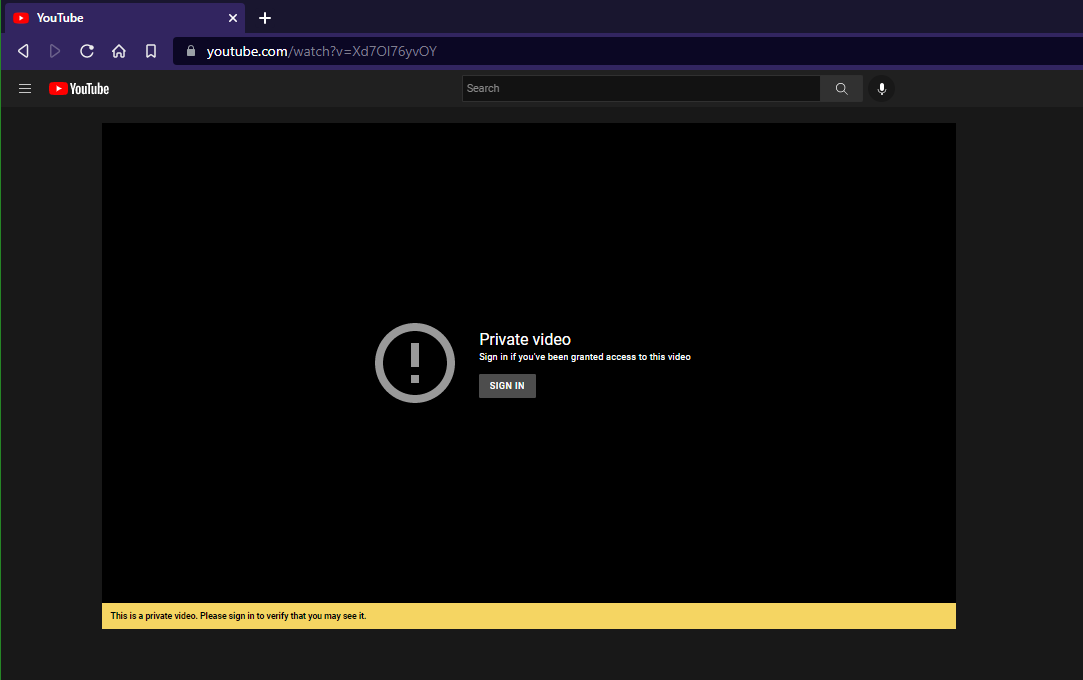Focus the YouTube Search input field

641,88
